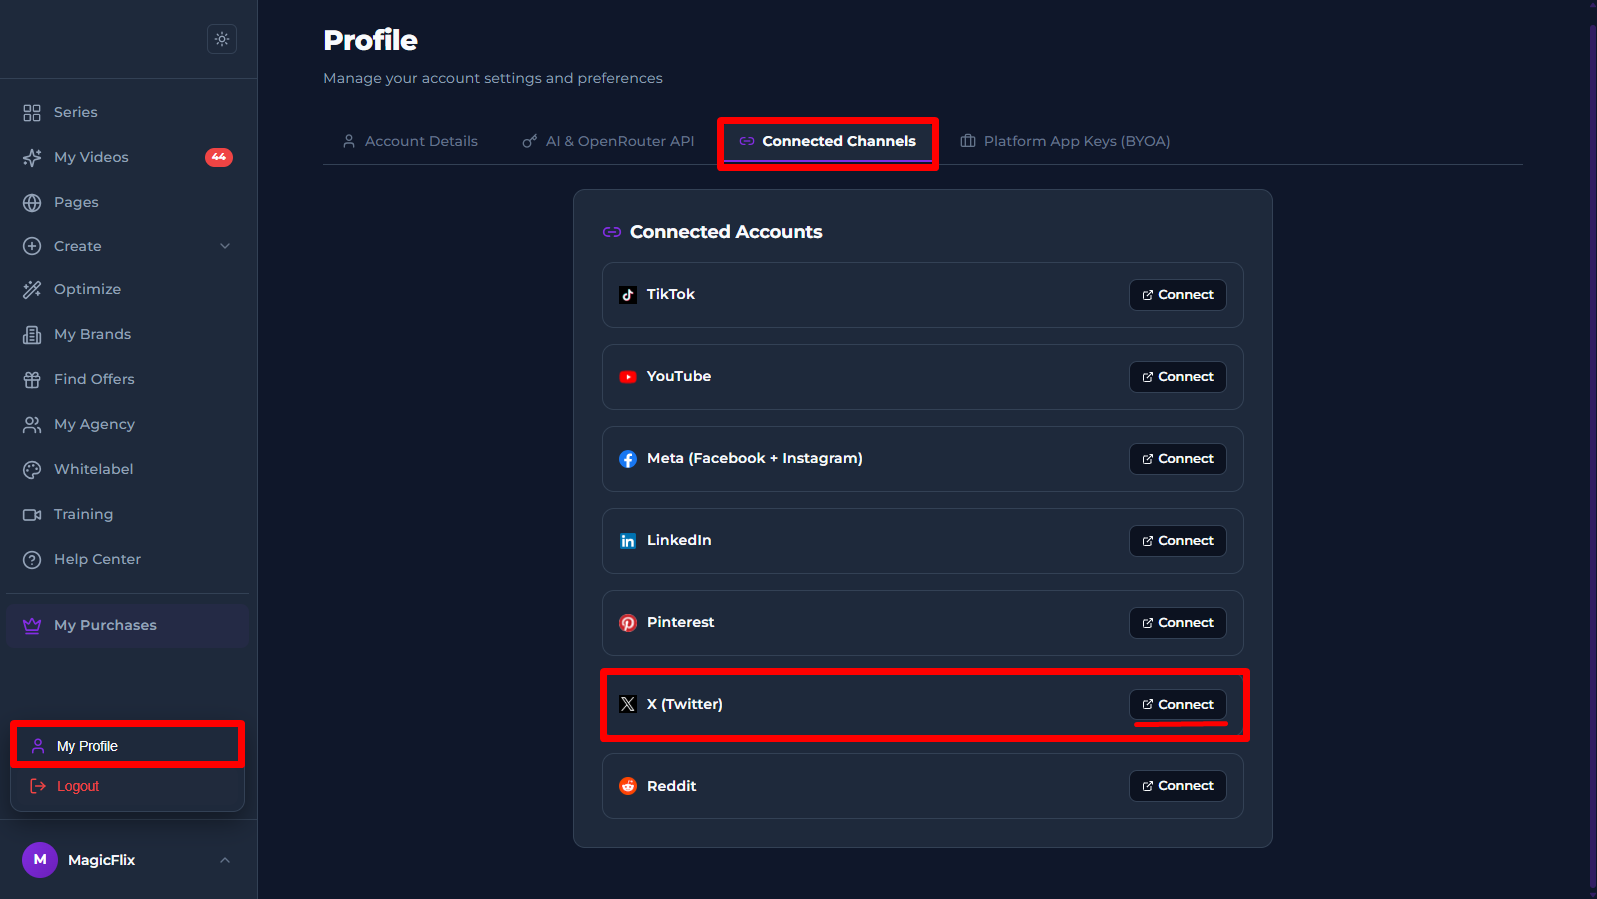1597x899 pixels.
Task: Open My Purchases
Action: [128, 625]
